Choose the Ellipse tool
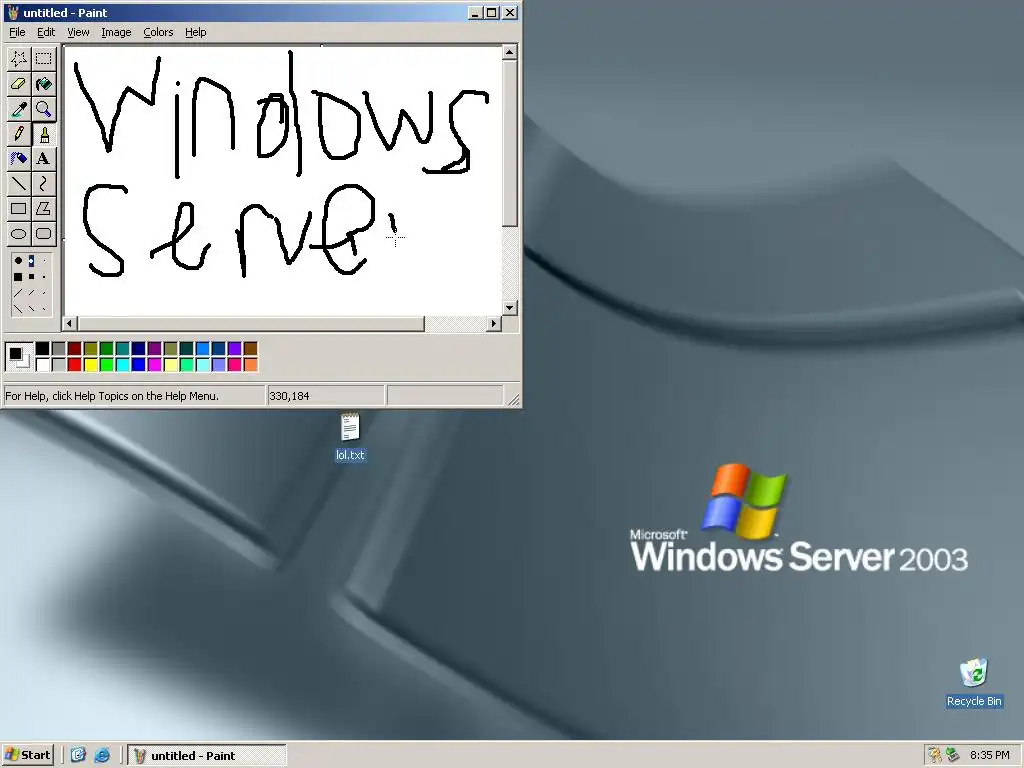 coord(18,233)
